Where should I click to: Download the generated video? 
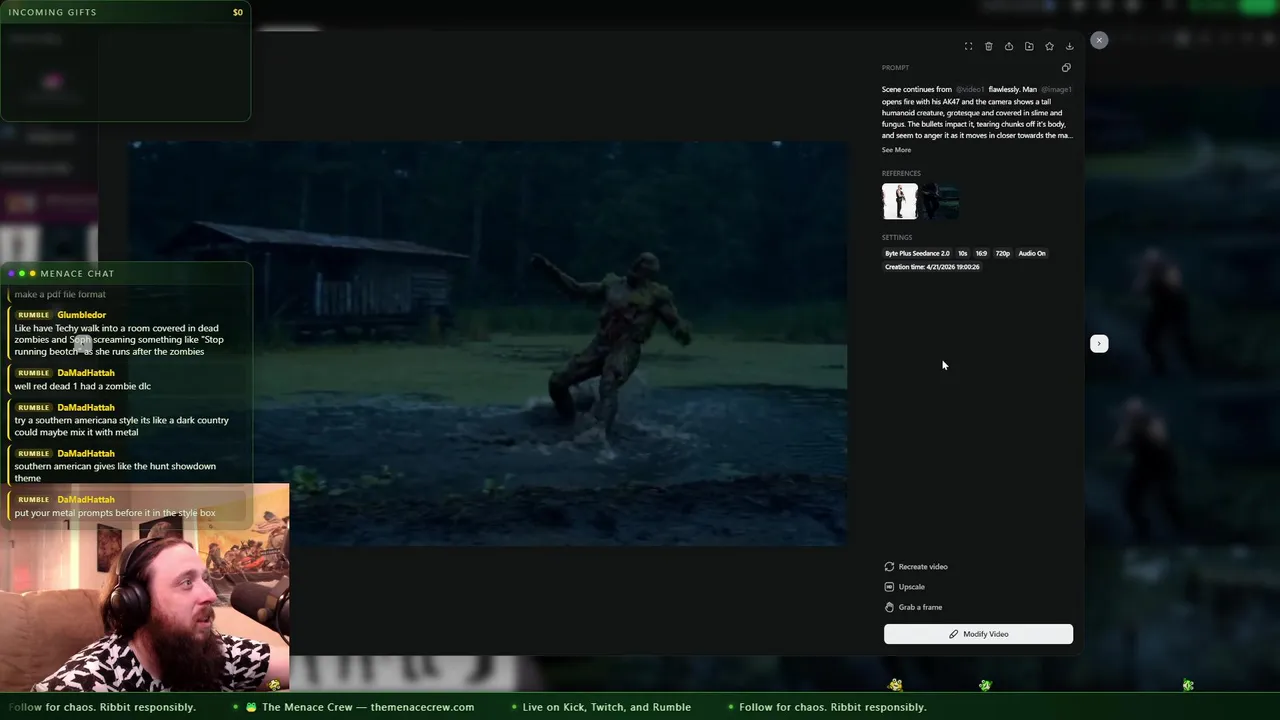pyautogui.click(x=1069, y=46)
